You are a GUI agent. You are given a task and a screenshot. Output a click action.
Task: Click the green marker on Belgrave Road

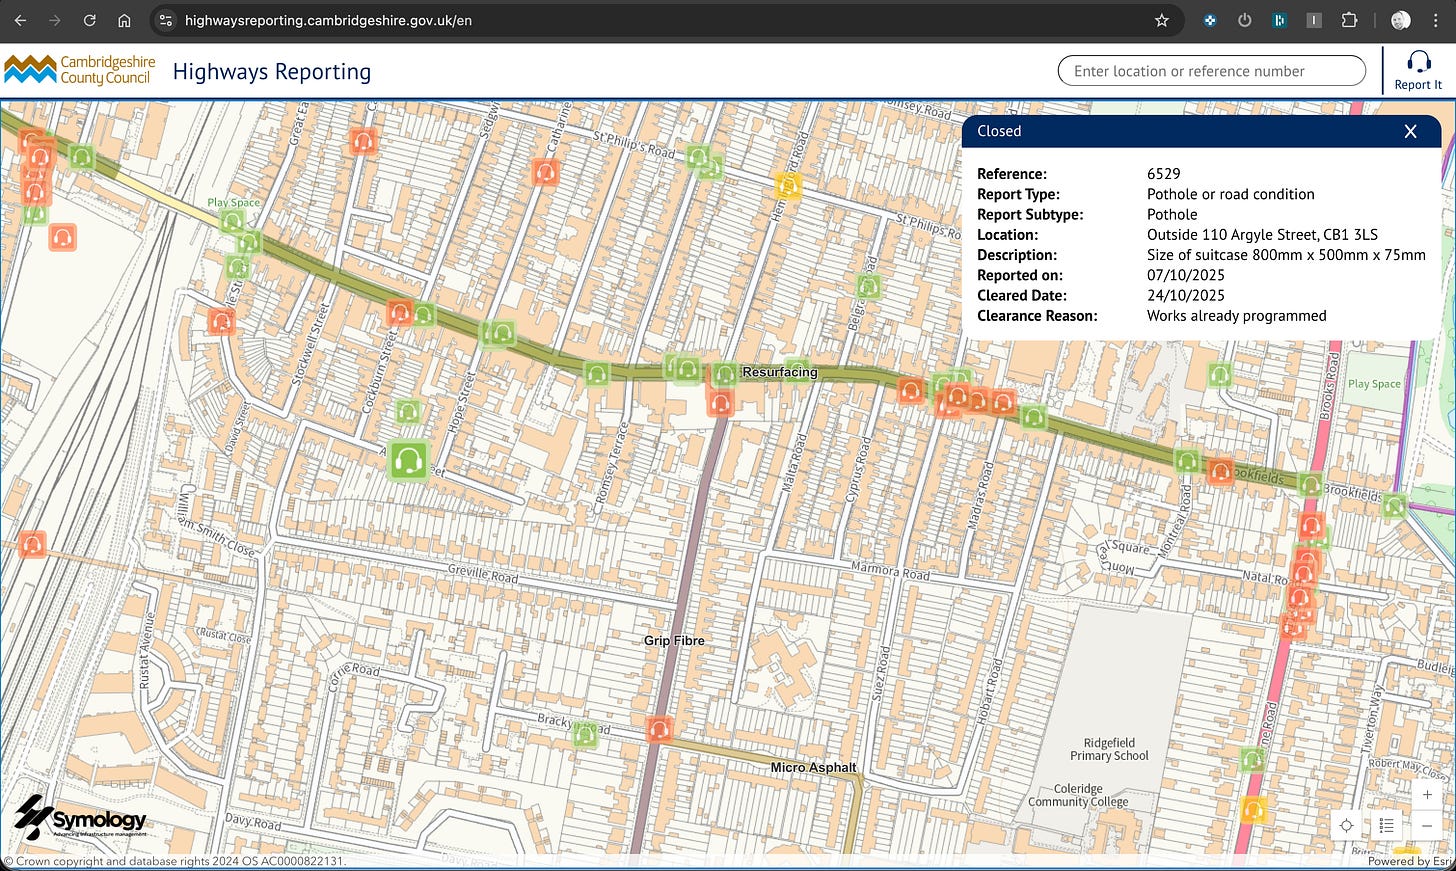point(869,288)
